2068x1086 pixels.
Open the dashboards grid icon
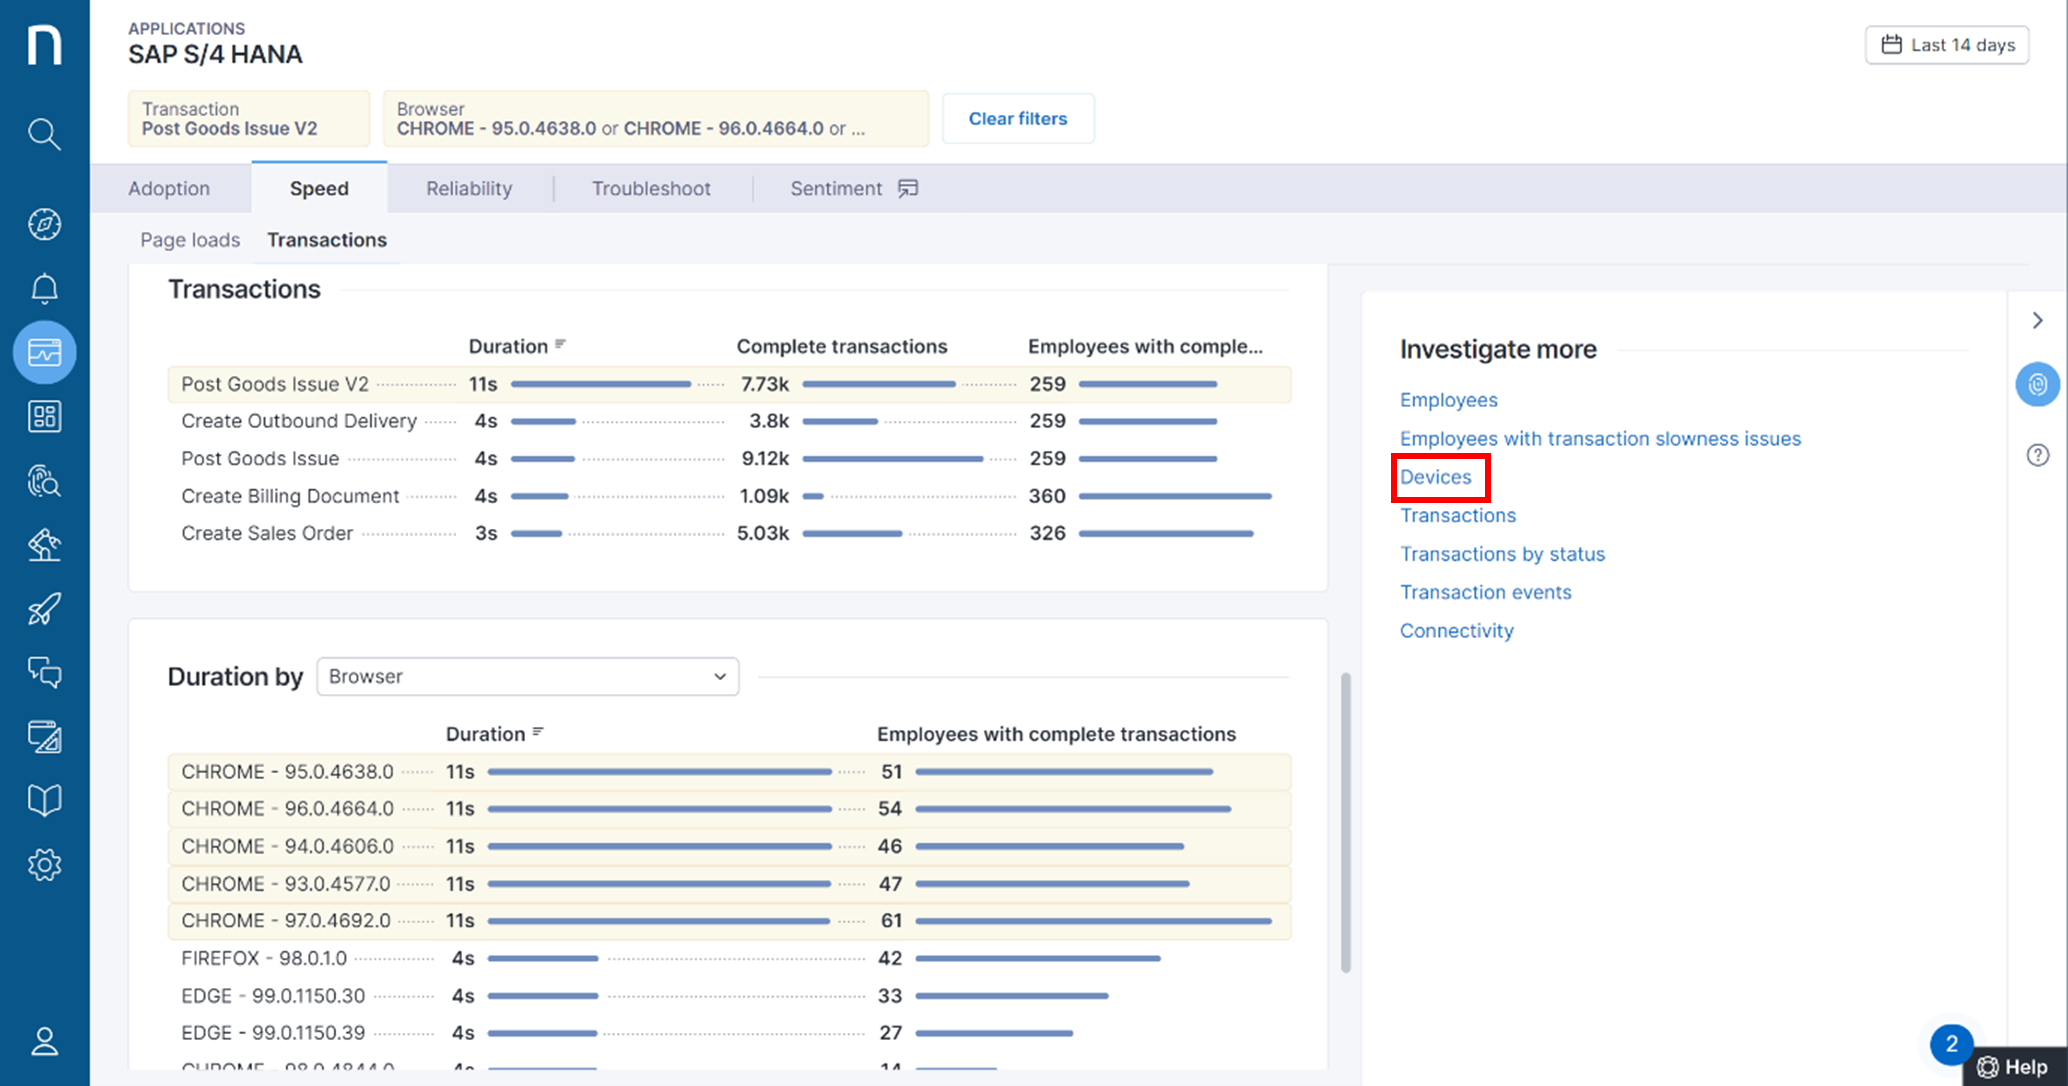coord(44,416)
